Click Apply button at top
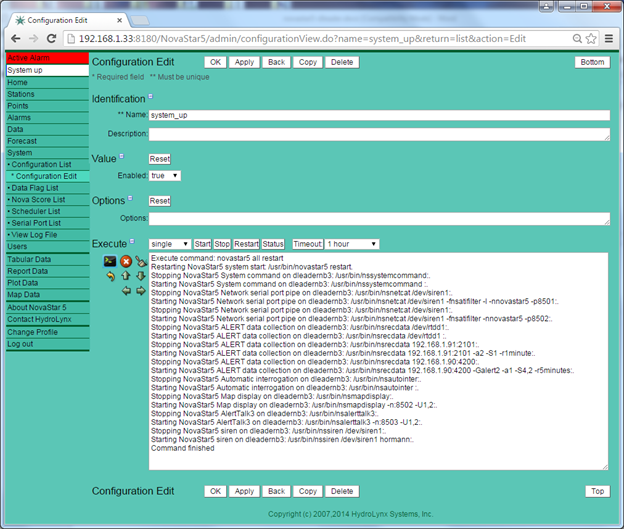Image resolution: width=624 pixels, height=529 pixels. pyautogui.click(x=244, y=62)
